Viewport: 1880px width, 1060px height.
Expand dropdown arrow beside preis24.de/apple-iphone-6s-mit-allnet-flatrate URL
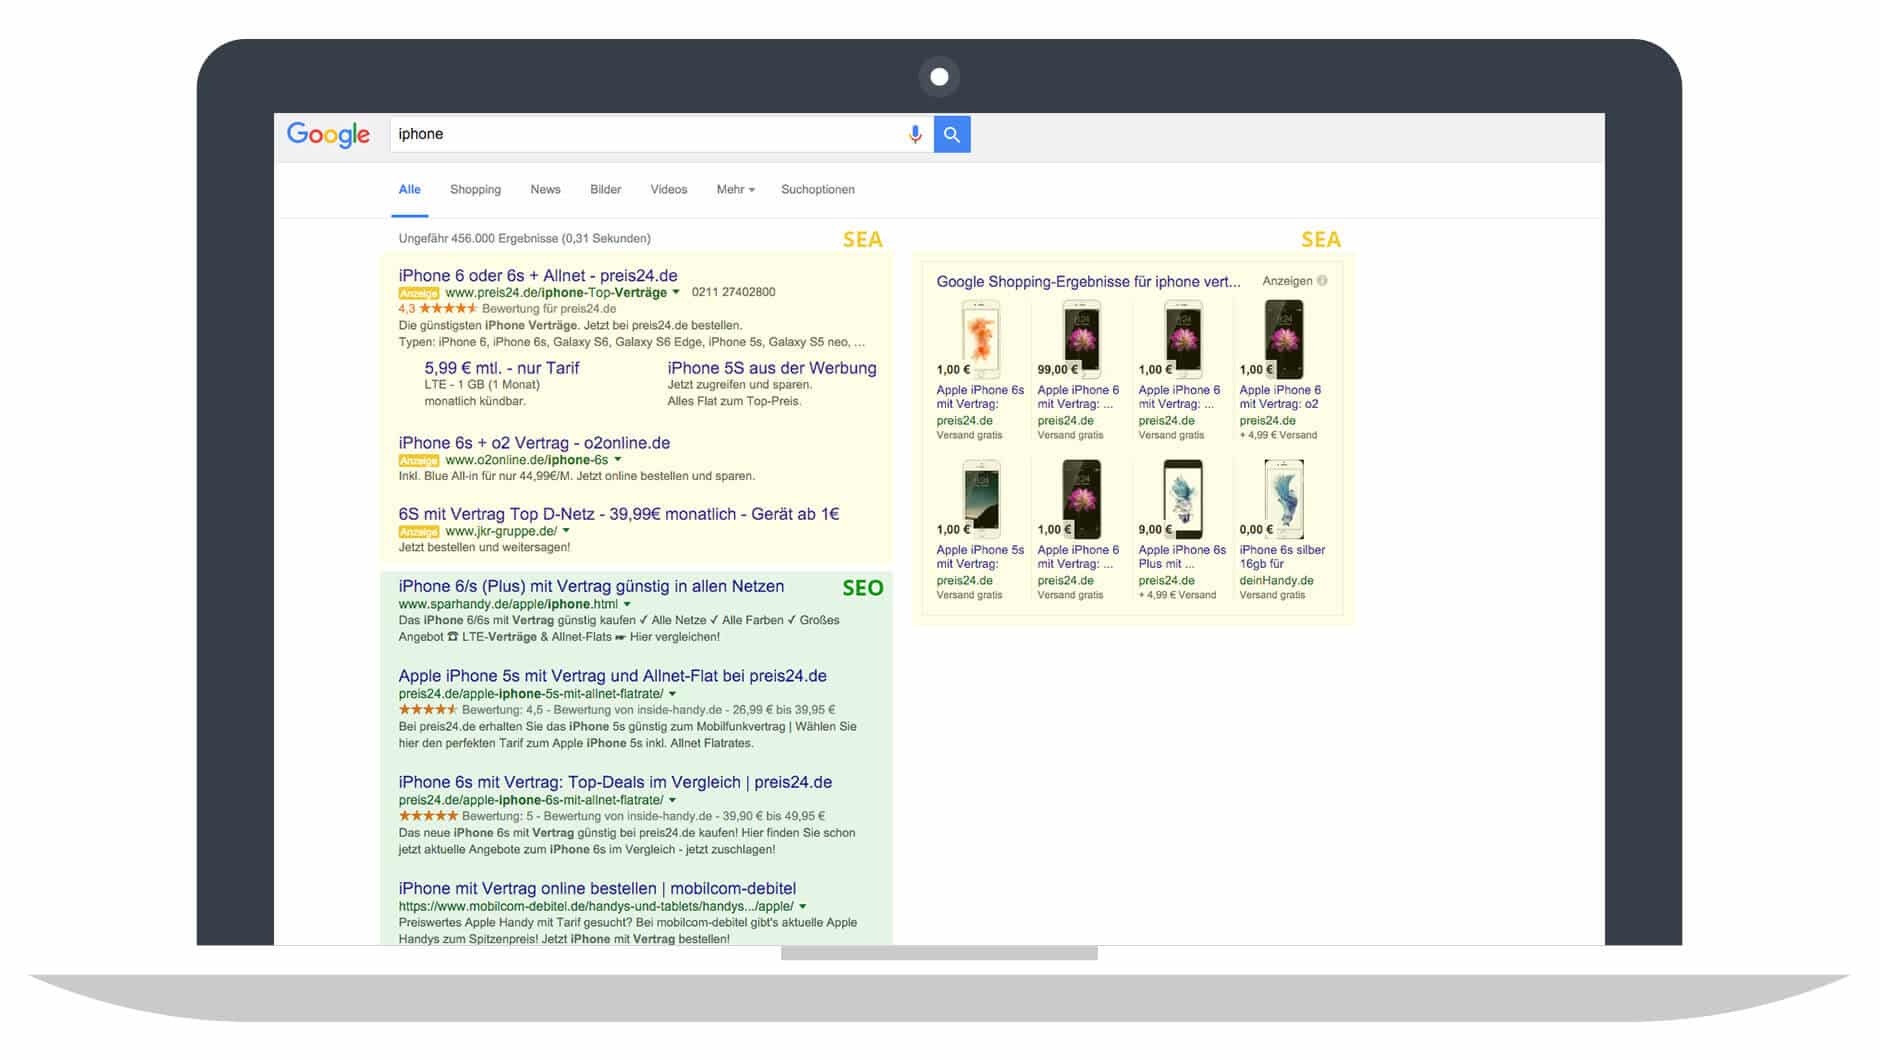click(x=672, y=800)
